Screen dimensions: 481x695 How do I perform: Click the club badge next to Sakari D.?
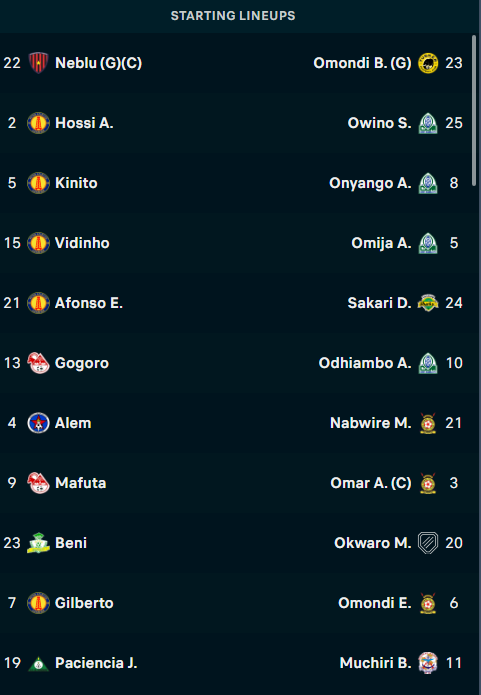(x=428, y=303)
